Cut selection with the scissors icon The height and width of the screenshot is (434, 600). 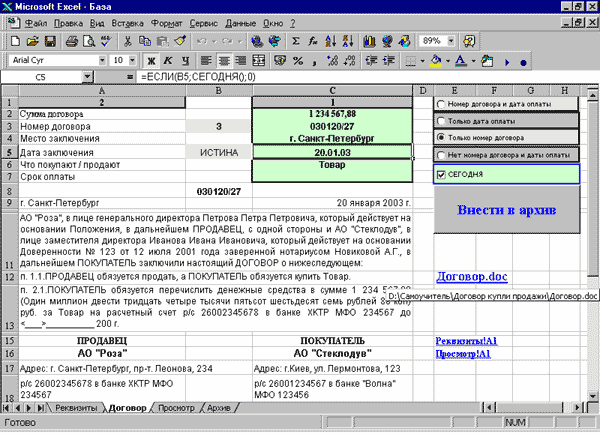127,41
